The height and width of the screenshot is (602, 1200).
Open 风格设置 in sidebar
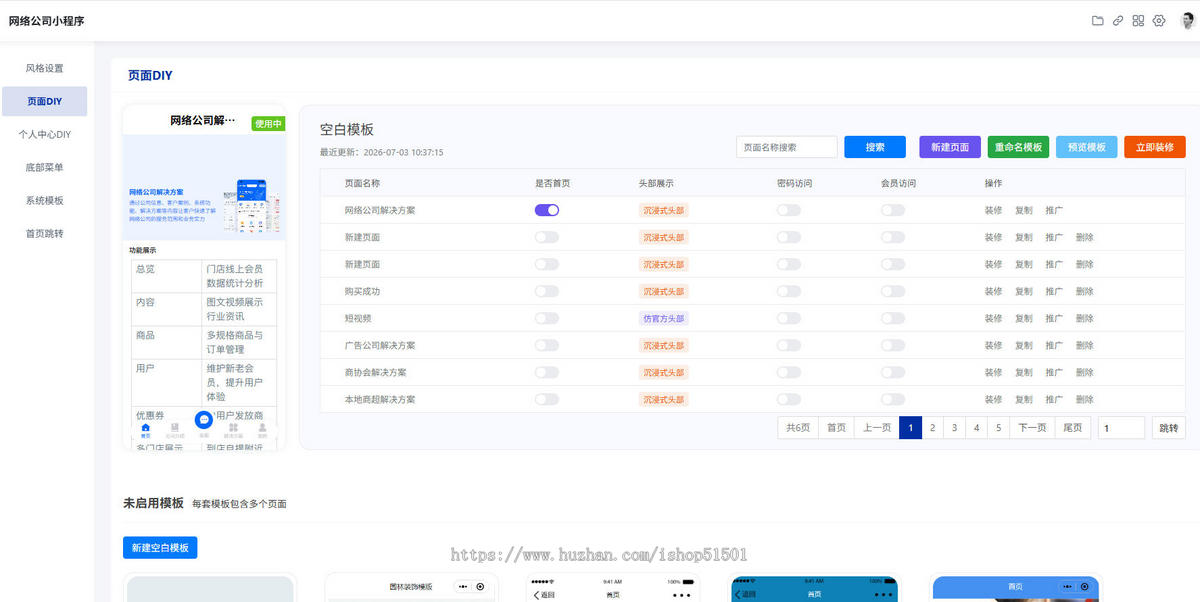[x=44, y=68]
